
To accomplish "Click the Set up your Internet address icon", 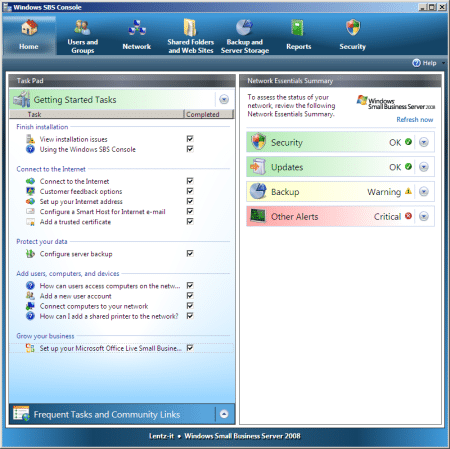I will [30, 201].
